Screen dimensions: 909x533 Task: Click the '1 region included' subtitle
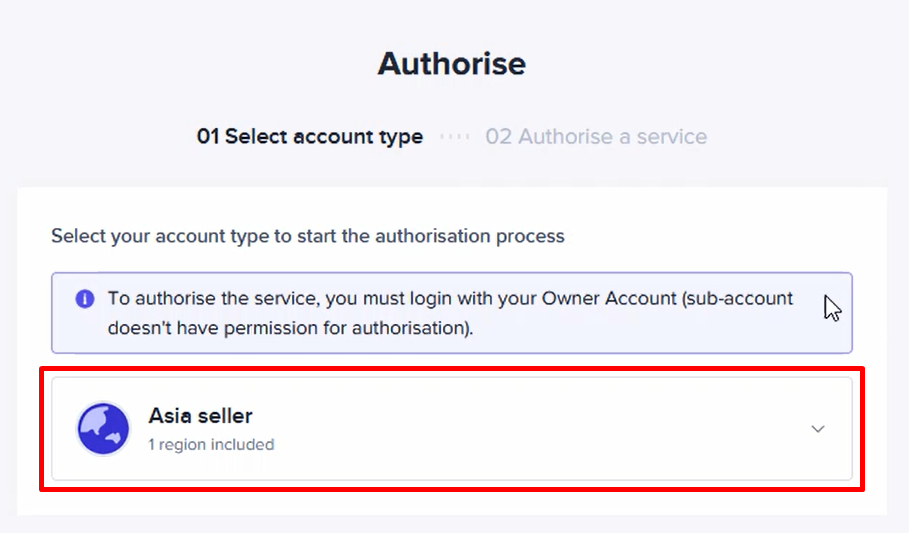click(x=211, y=445)
